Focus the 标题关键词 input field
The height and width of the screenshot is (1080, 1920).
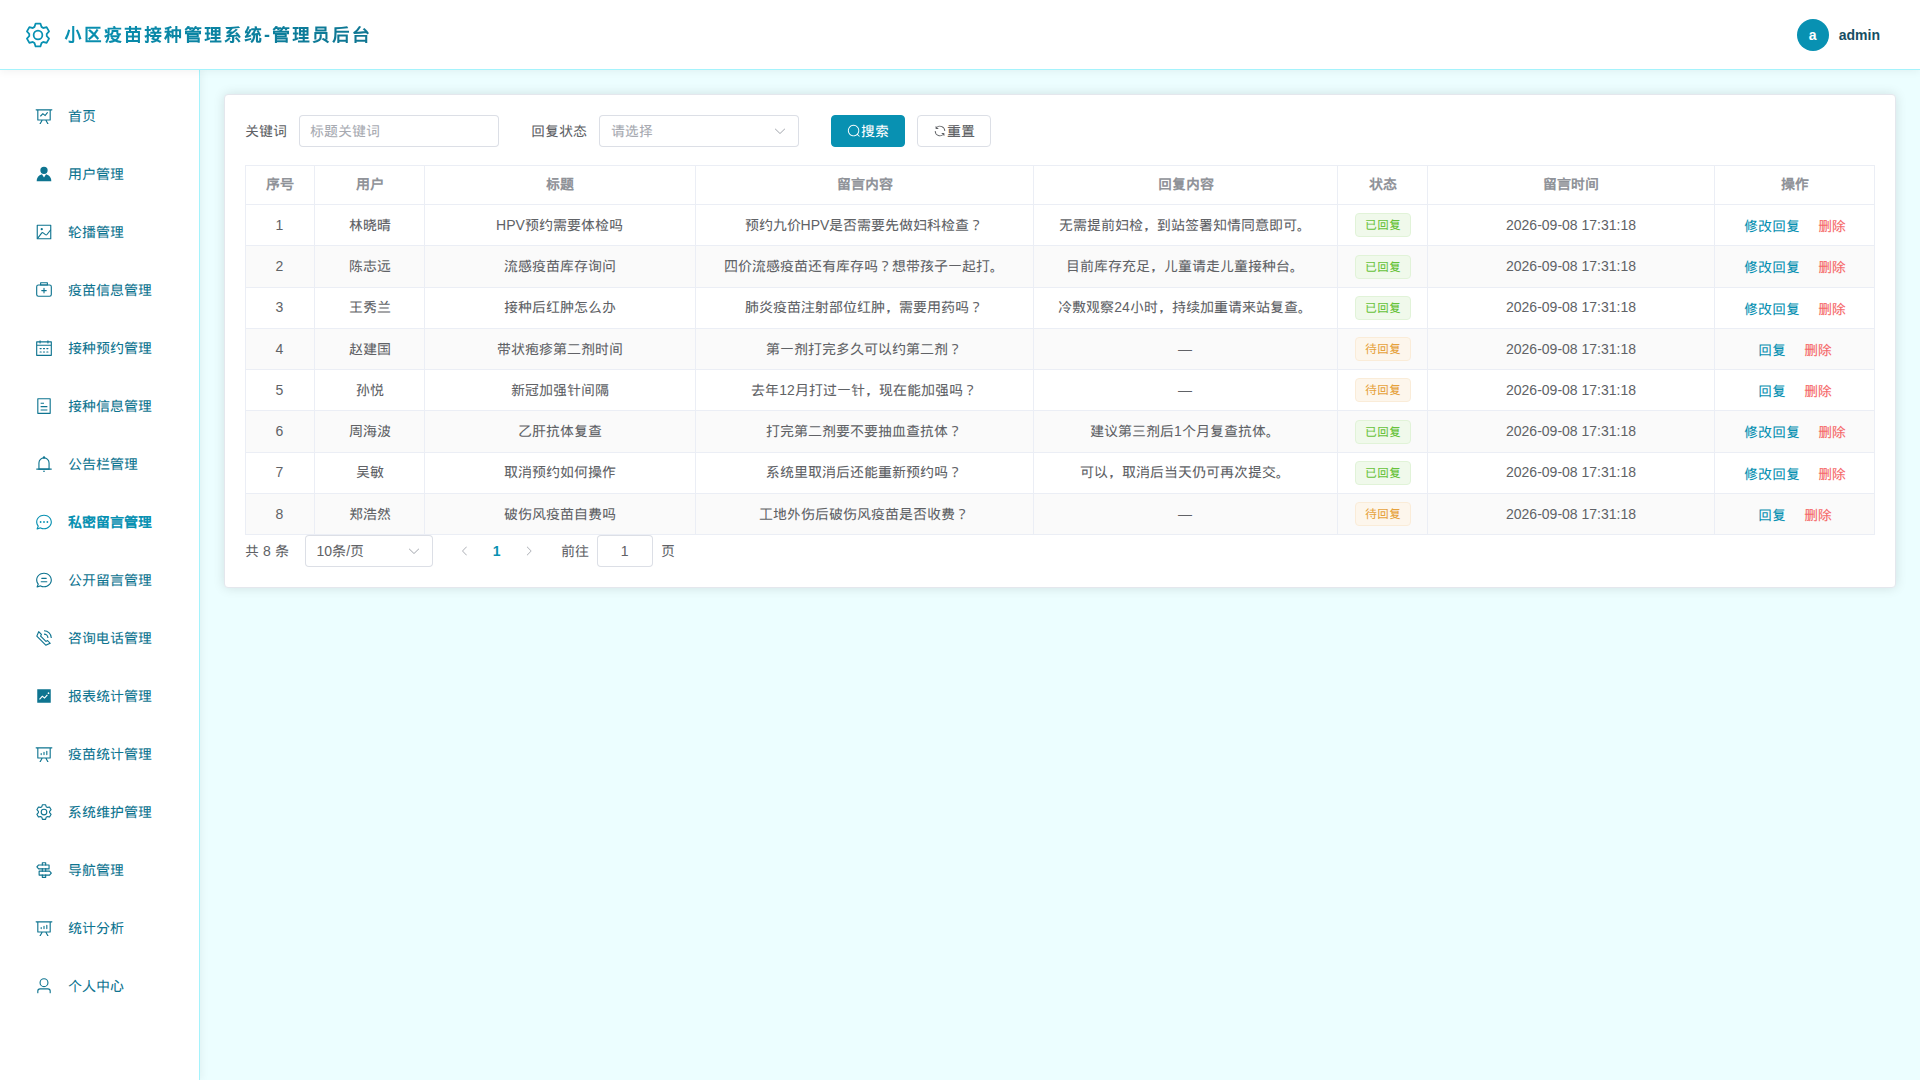click(x=399, y=131)
